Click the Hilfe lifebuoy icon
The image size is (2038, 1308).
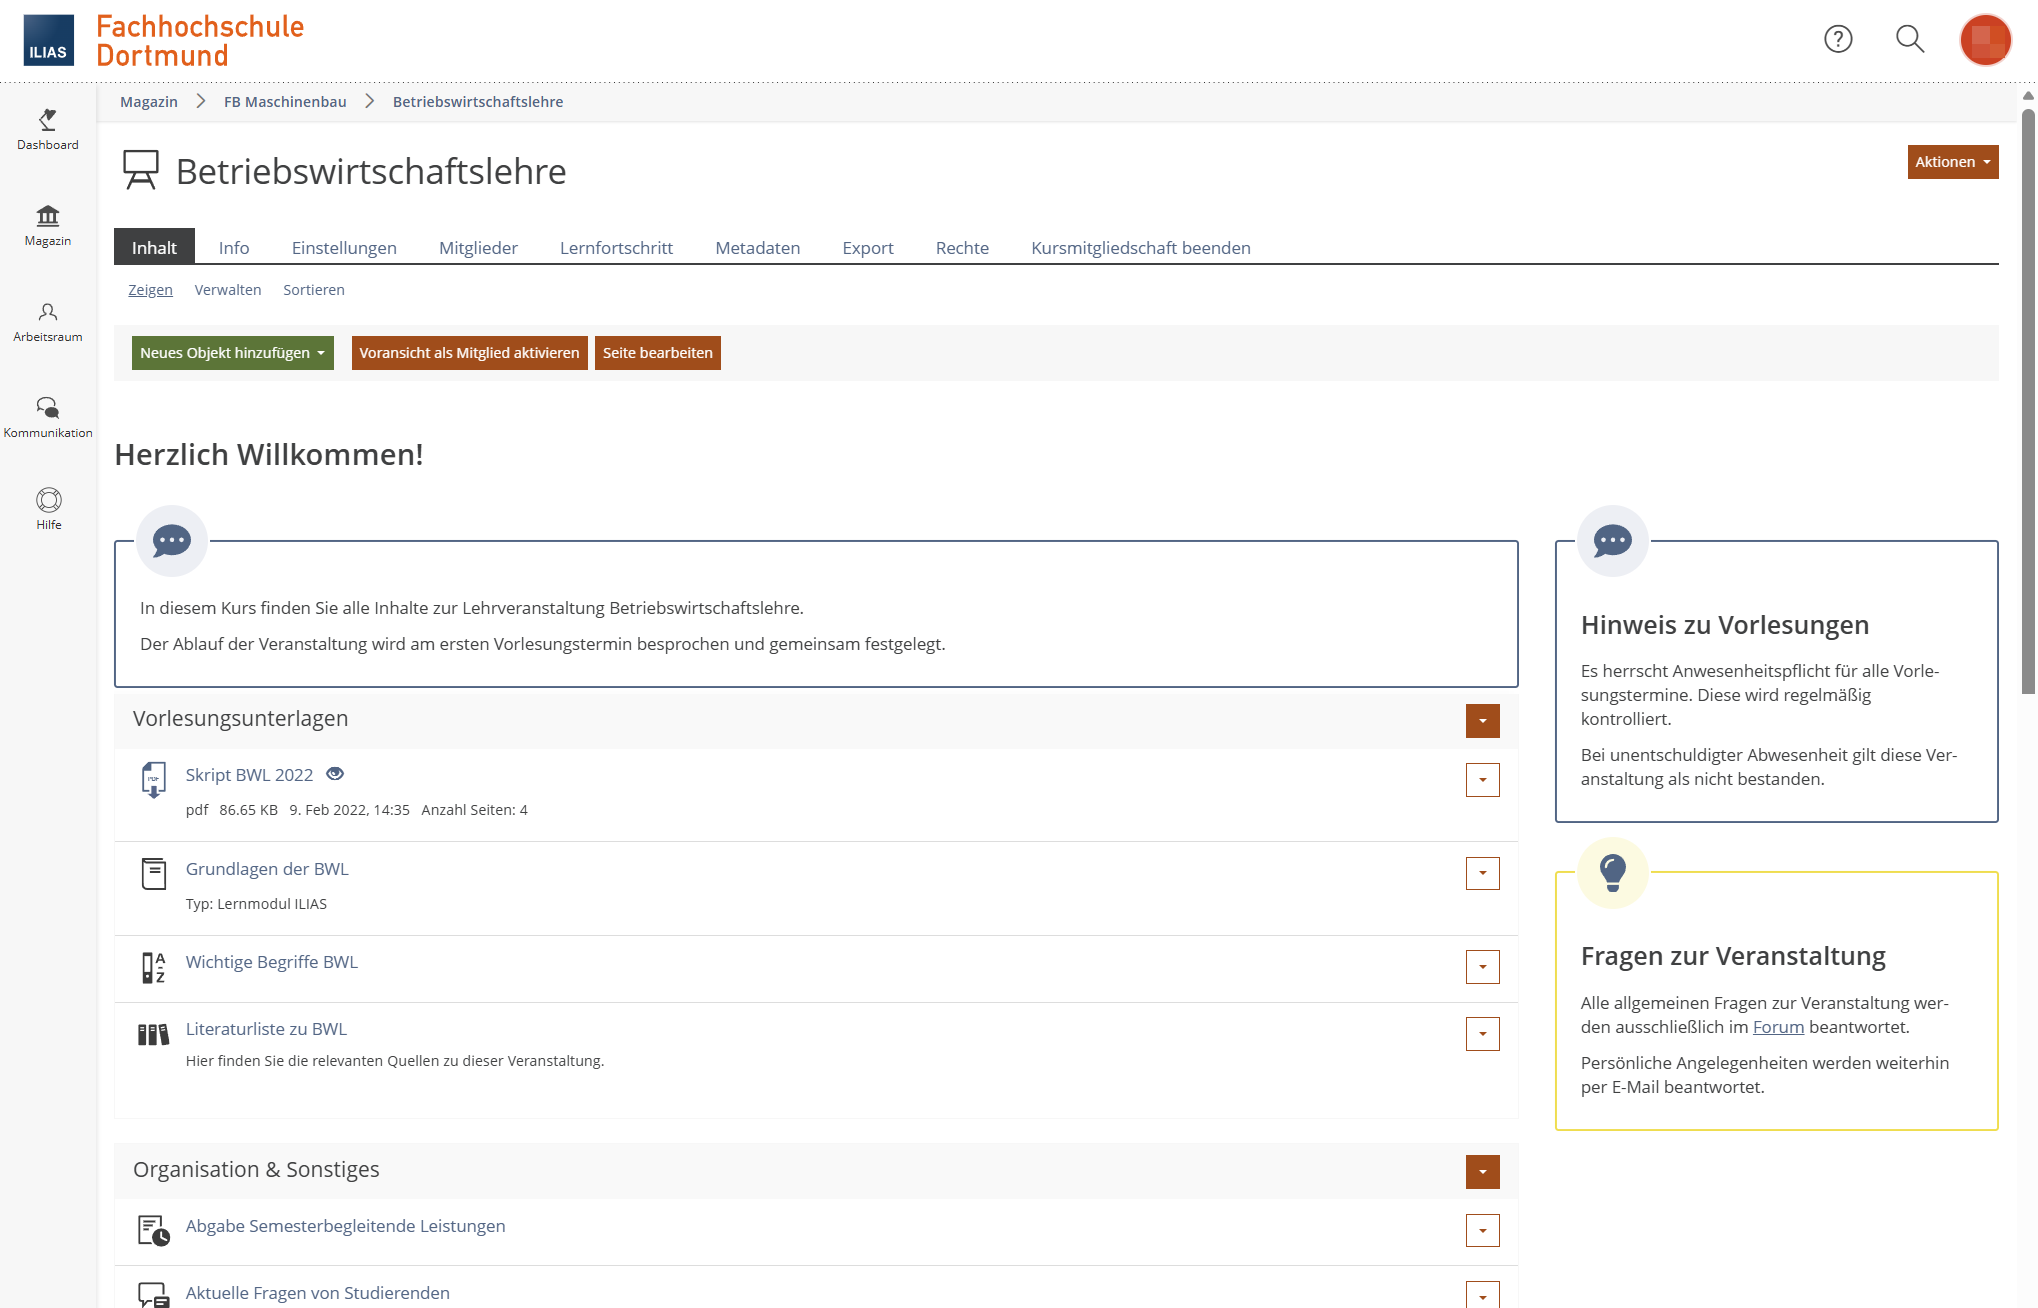tap(48, 500)
